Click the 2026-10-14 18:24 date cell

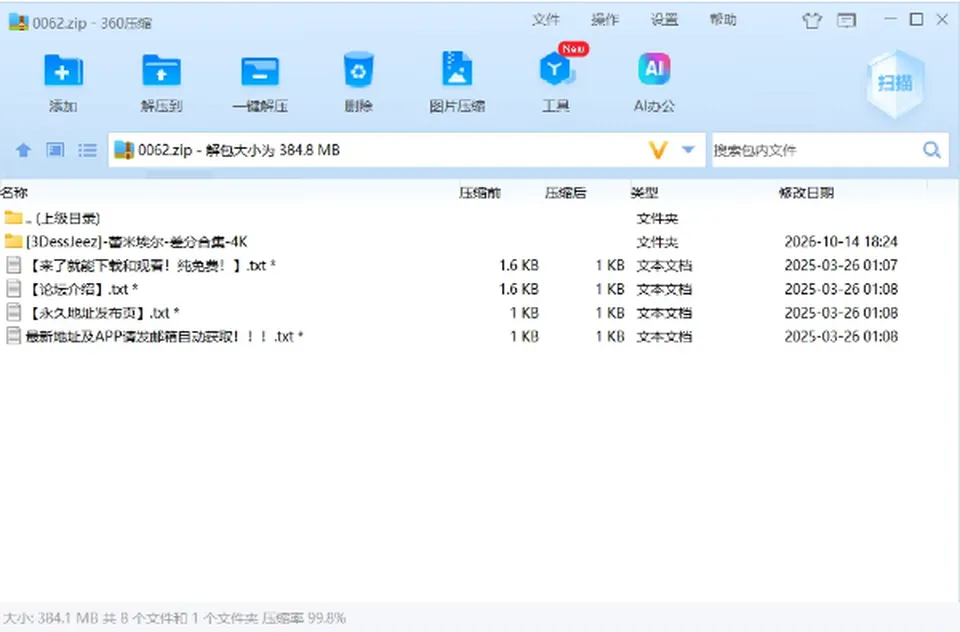841,242
